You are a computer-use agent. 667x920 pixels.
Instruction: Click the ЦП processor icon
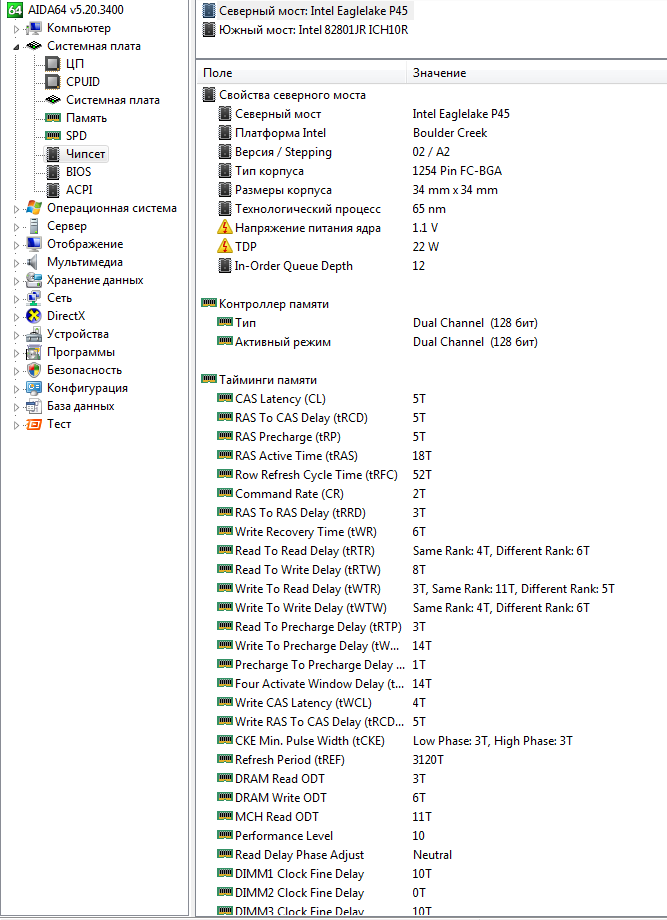(53, 63)
